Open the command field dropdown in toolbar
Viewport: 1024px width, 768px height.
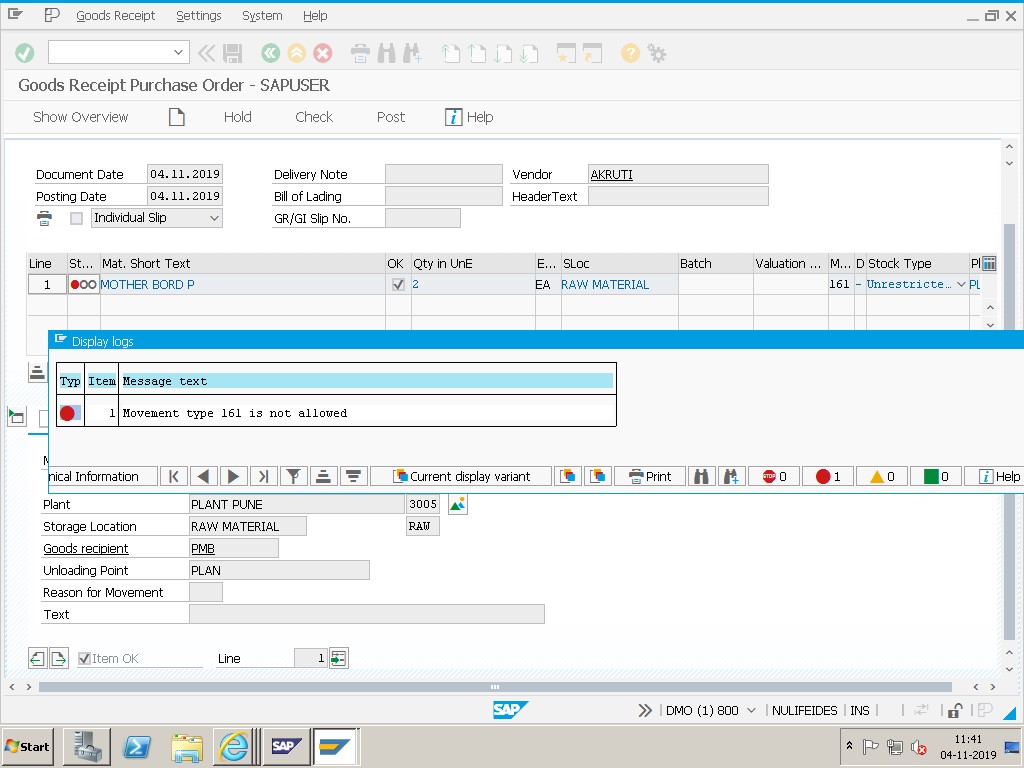click(x=178, y=52)
